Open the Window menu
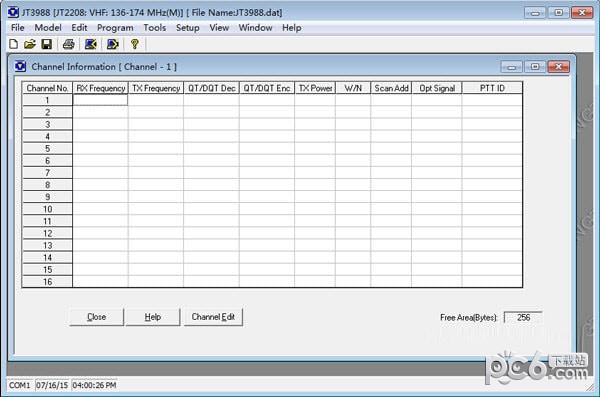 click(x=256, y=28)
